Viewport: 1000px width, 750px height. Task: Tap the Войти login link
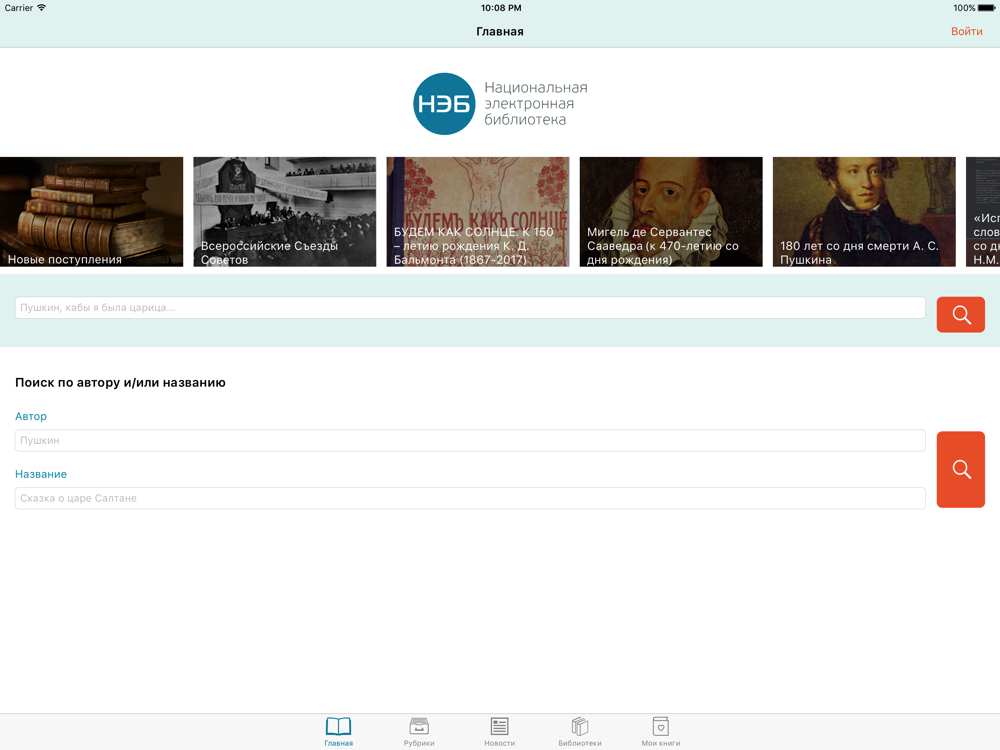point(966,31)
